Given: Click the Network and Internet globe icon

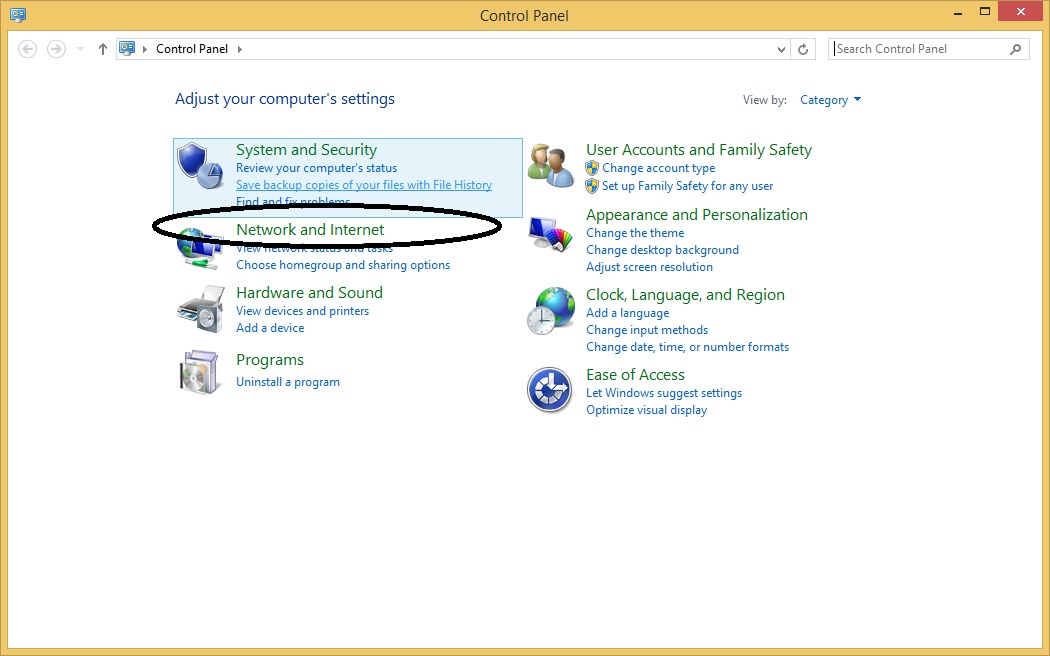Looking at the screenshot, I should [x=200, y=248].
